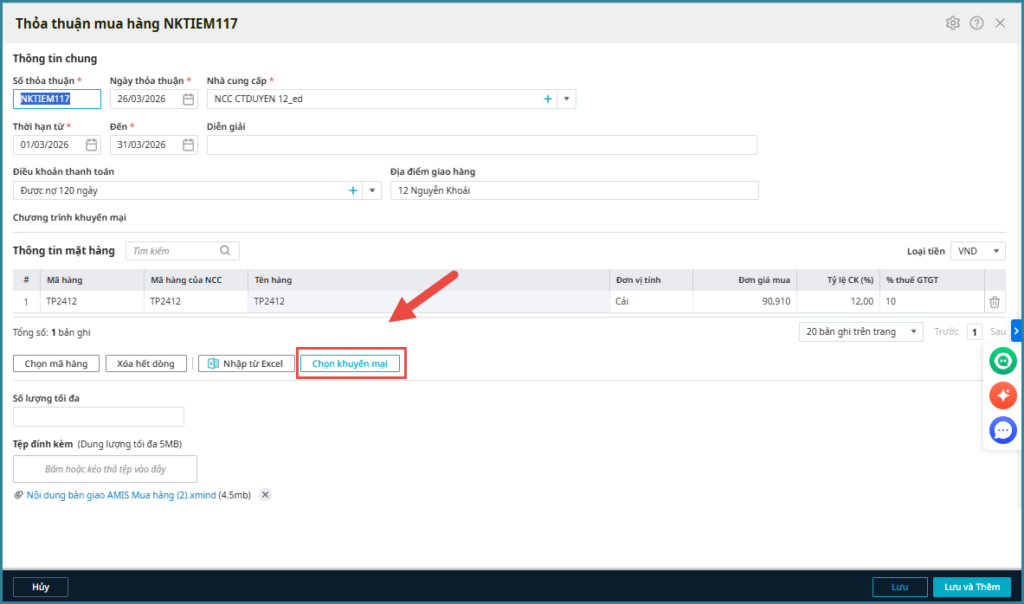Viewport: 1024px width, 604px height.
Task: Select the Cái unit cell
Action: (651, 302)
